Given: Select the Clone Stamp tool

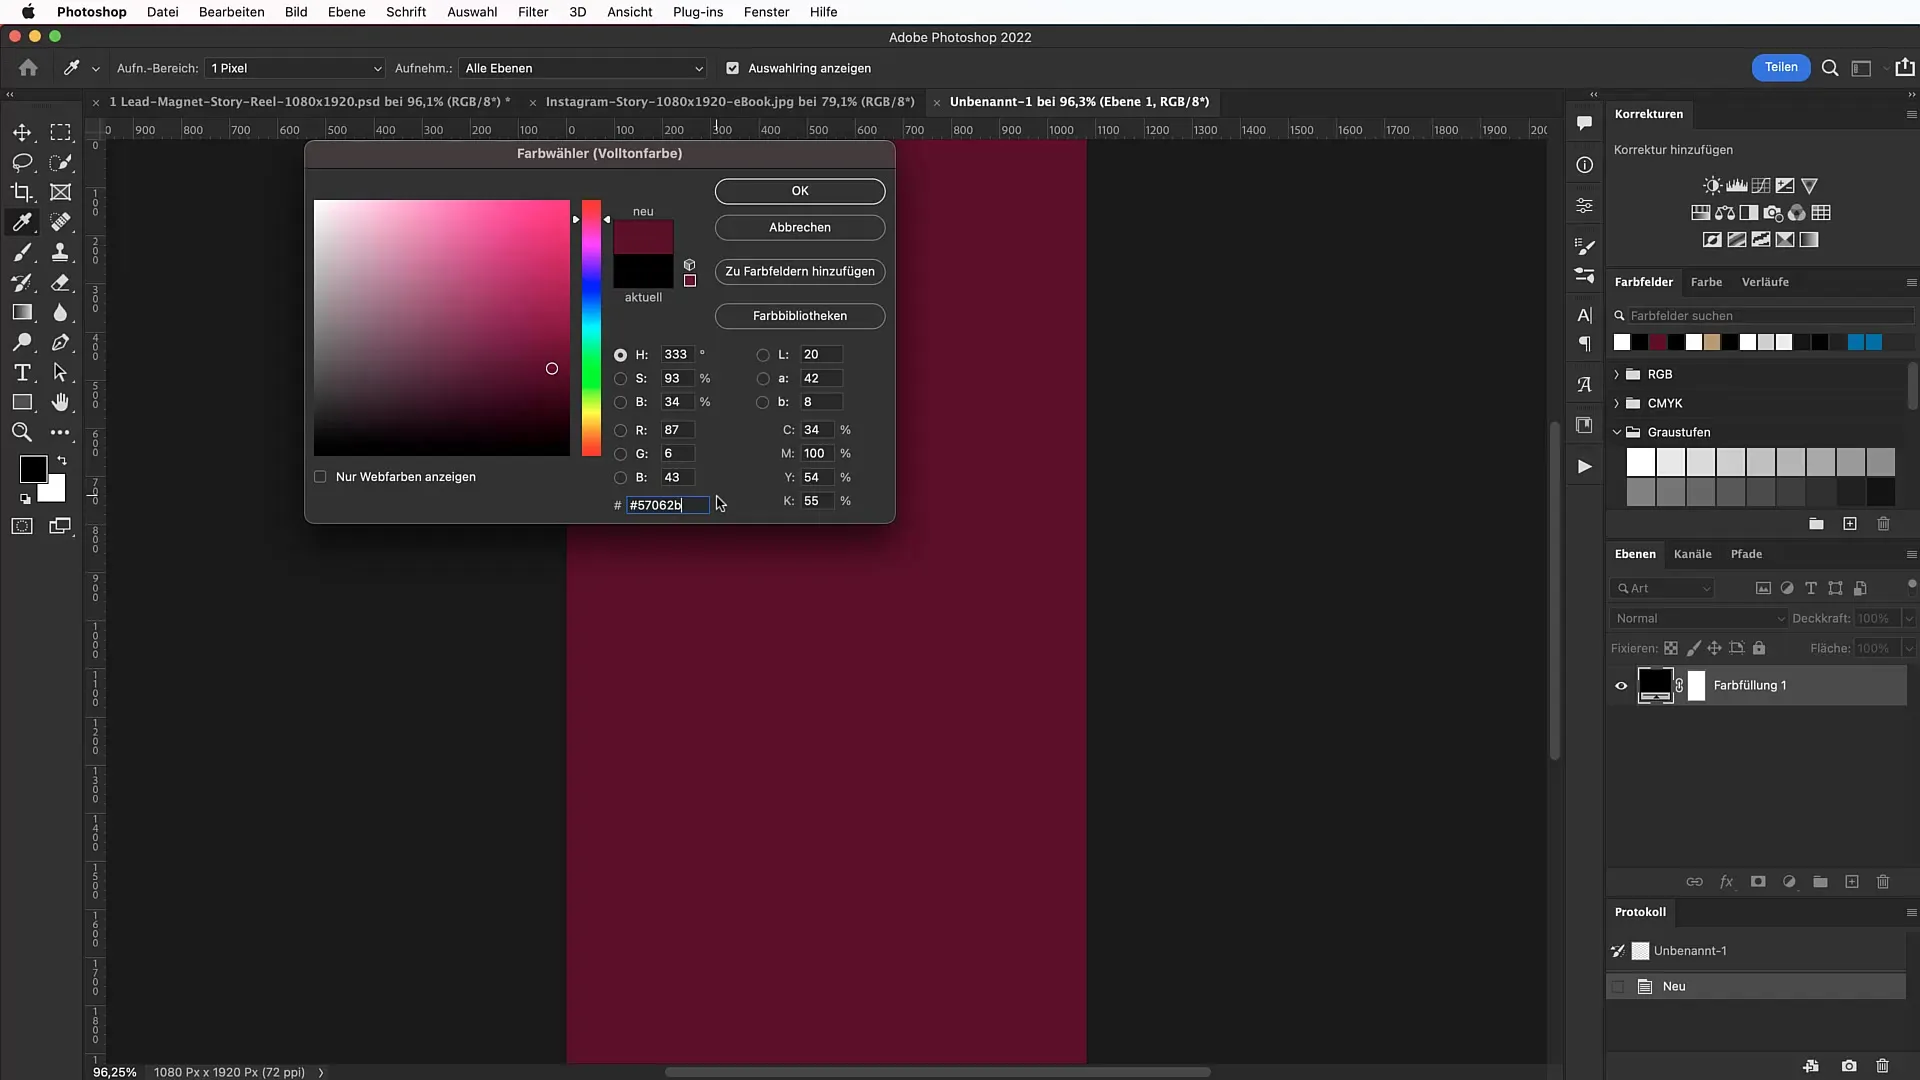Looking at the screenshot, I should pyautogui.click(x=61, y=252).
